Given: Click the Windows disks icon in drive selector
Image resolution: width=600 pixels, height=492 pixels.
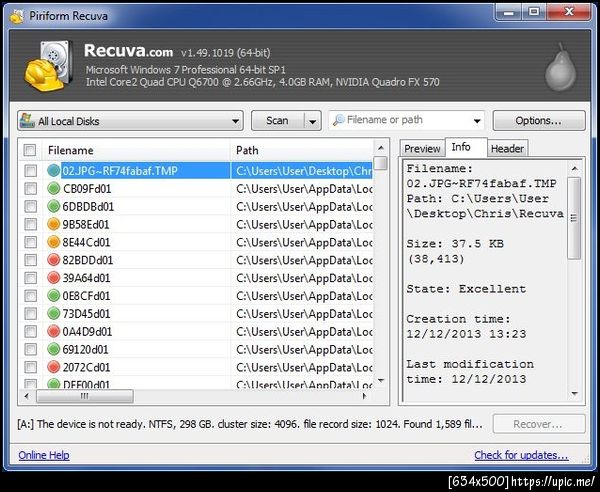Looking at the screenshot, I should click(x=27, y=121).
